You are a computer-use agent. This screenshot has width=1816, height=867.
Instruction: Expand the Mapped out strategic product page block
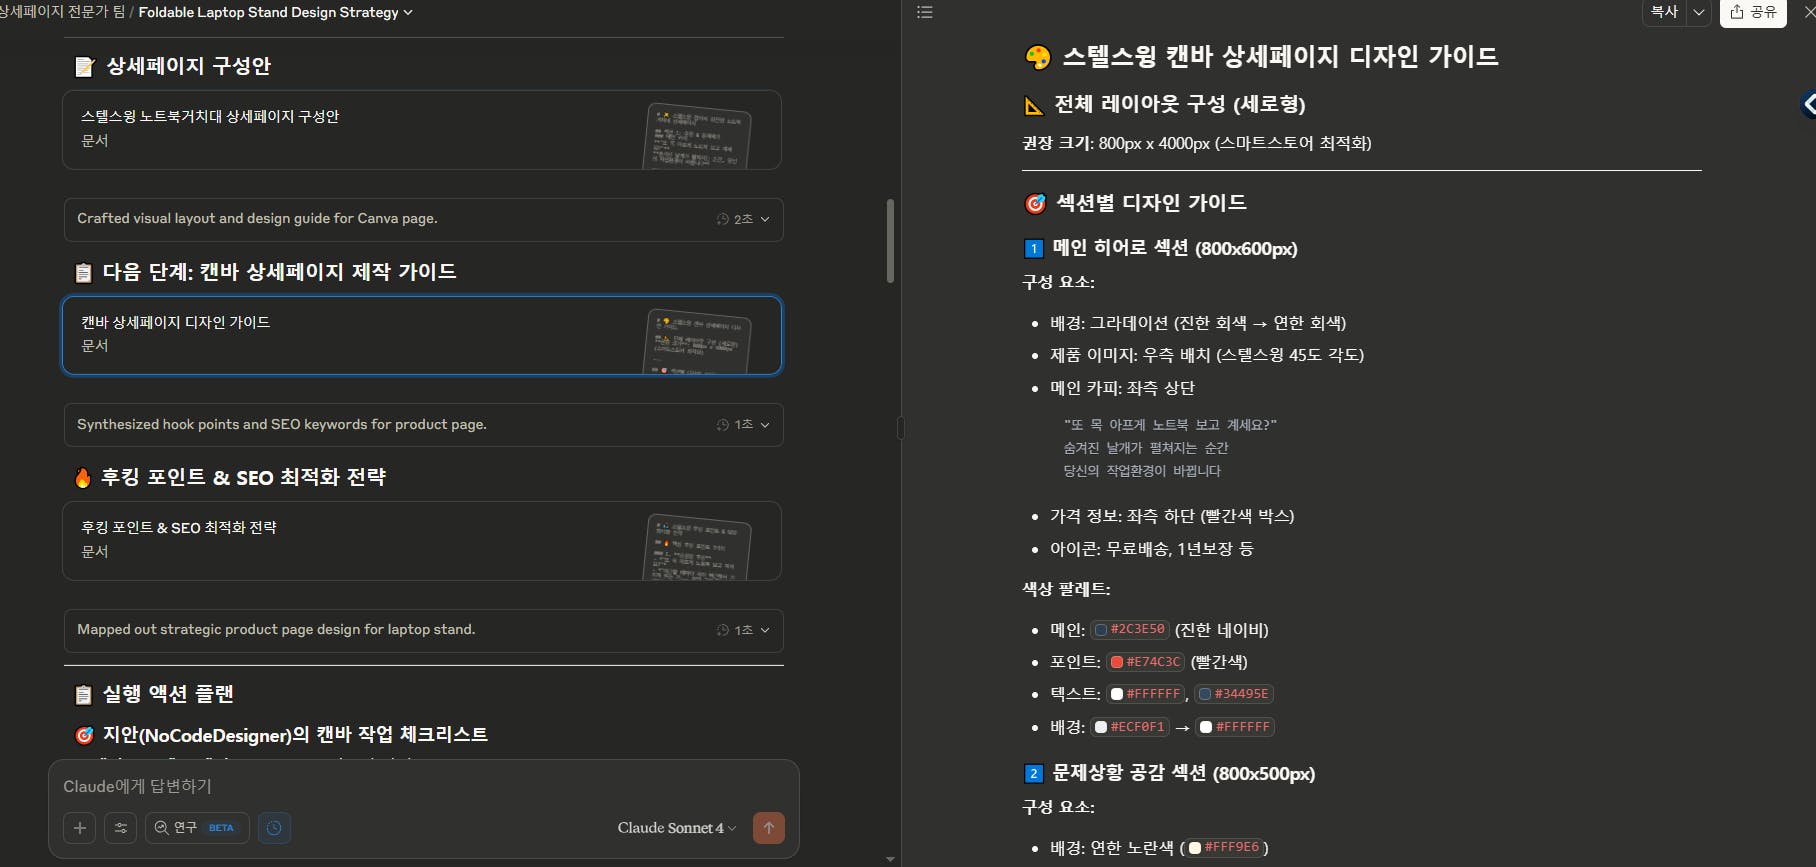pos(423,630)
